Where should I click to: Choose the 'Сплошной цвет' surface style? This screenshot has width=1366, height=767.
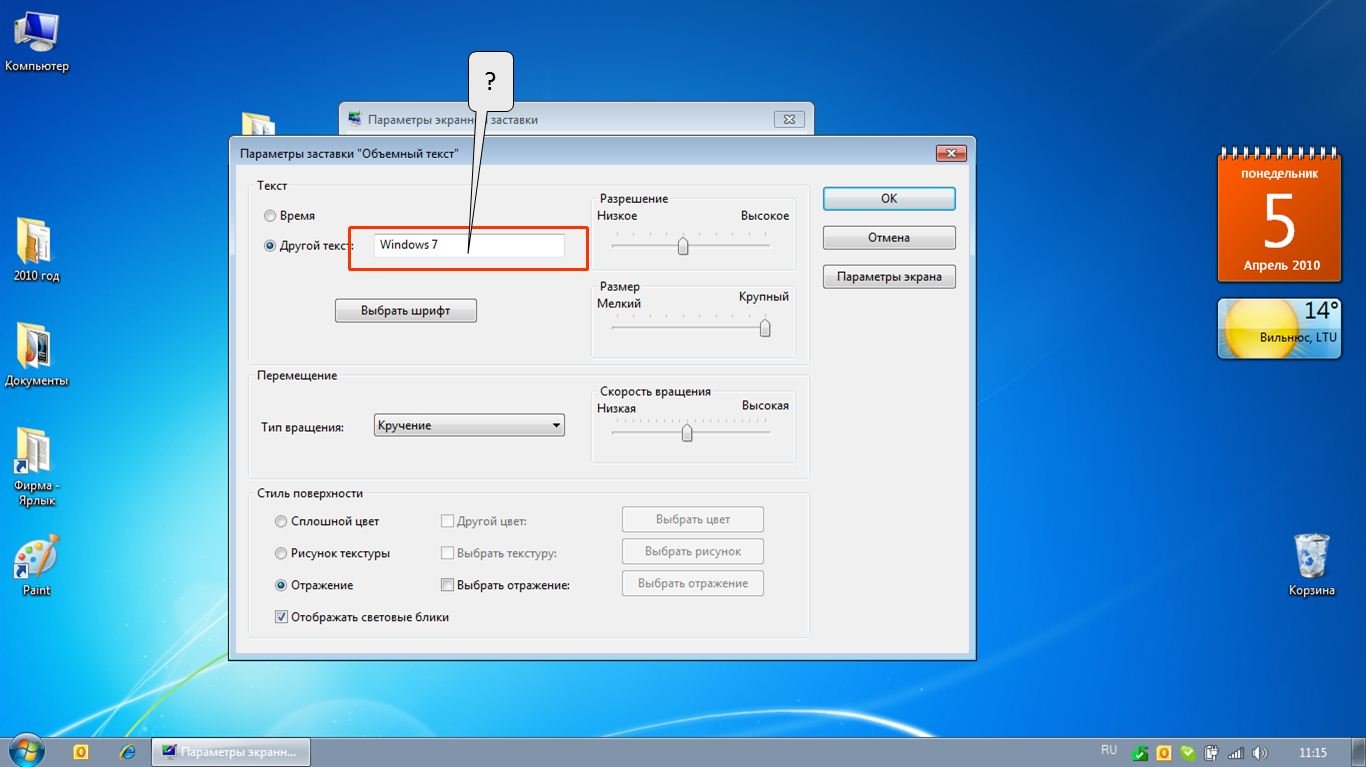click(x=281, y=521)
